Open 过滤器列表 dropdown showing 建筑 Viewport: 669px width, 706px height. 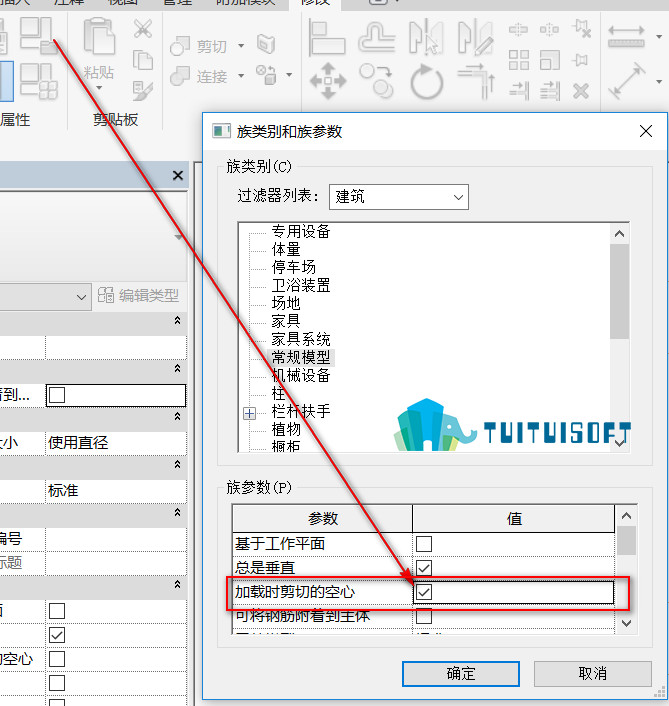tap(398, 197)
